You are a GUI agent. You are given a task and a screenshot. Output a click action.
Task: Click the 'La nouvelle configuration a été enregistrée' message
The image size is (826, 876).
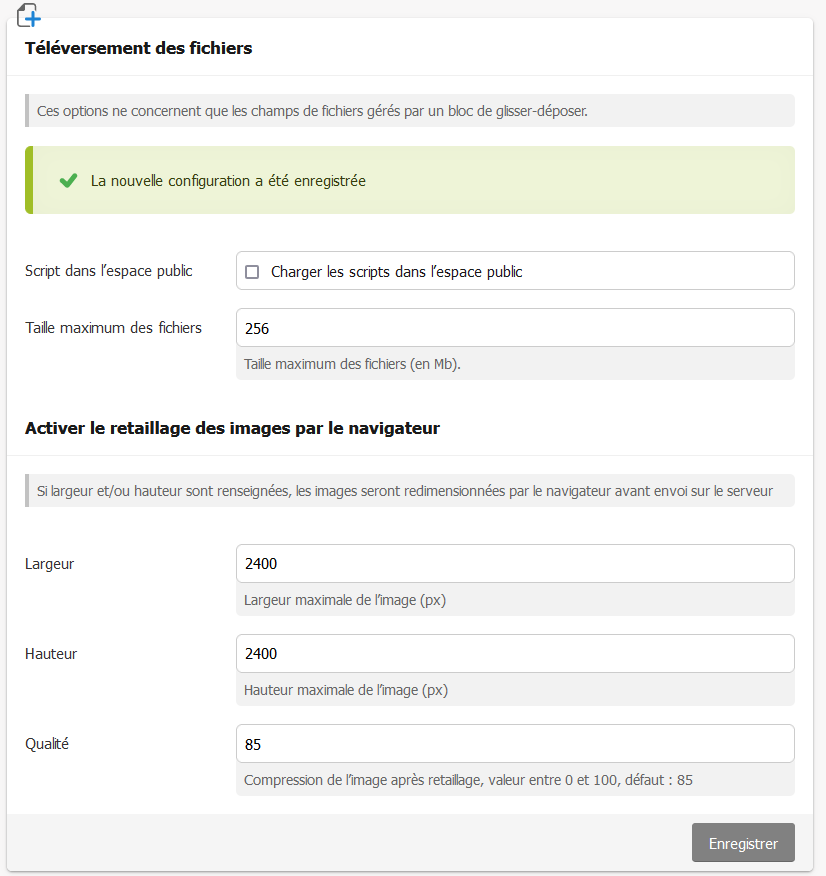(x=228, y=181)
